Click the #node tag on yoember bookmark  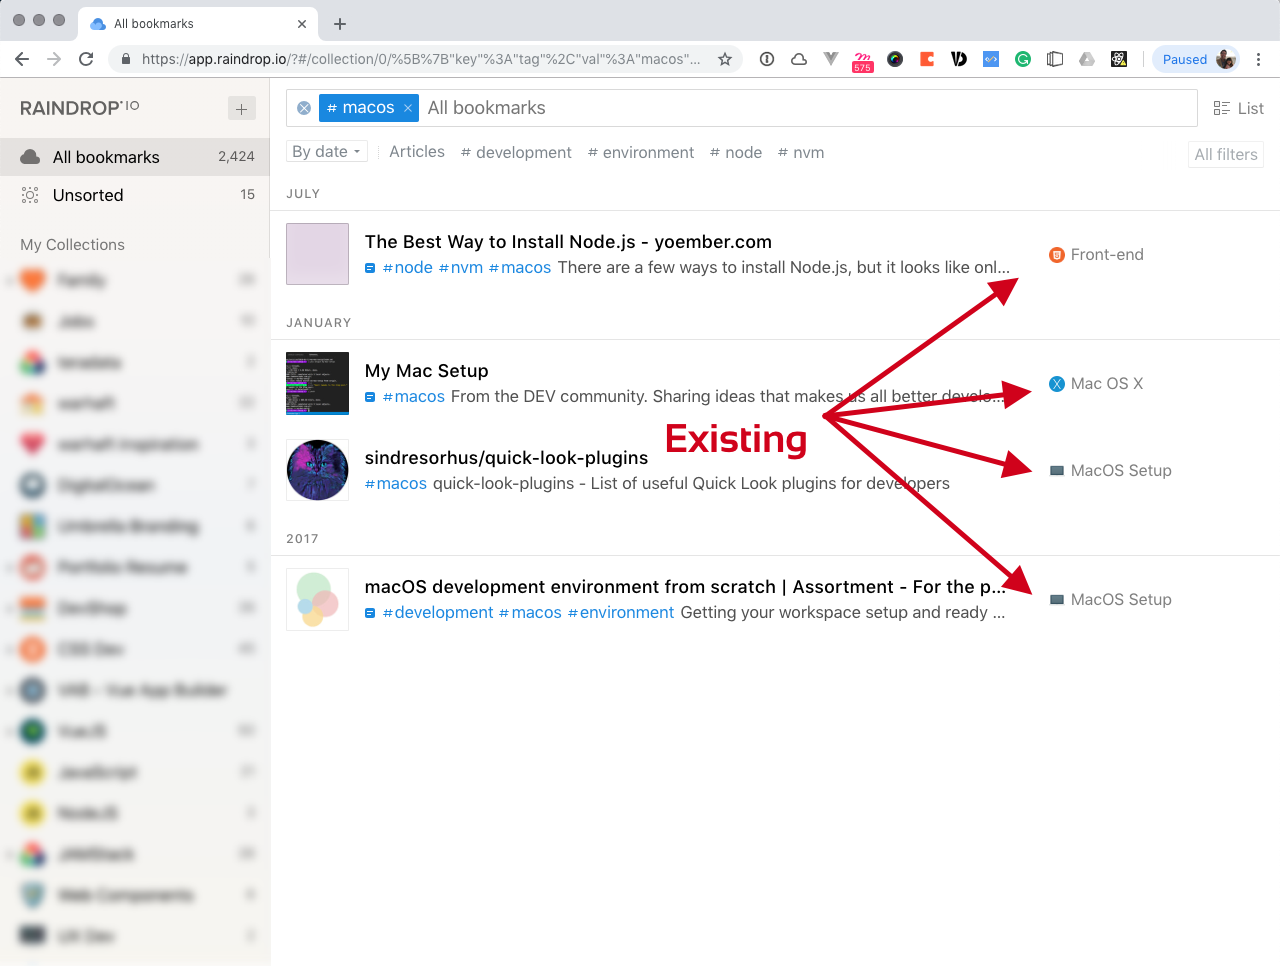(408, 268)
